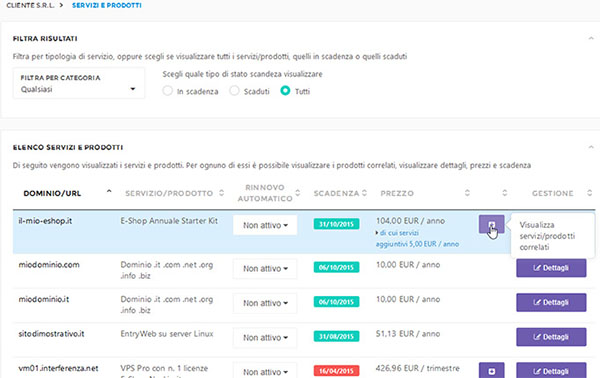Select the miodominio.it domain cell
The width and height of the screenshot is (600, 378).
pyautogui.click(x=44, y=299)
